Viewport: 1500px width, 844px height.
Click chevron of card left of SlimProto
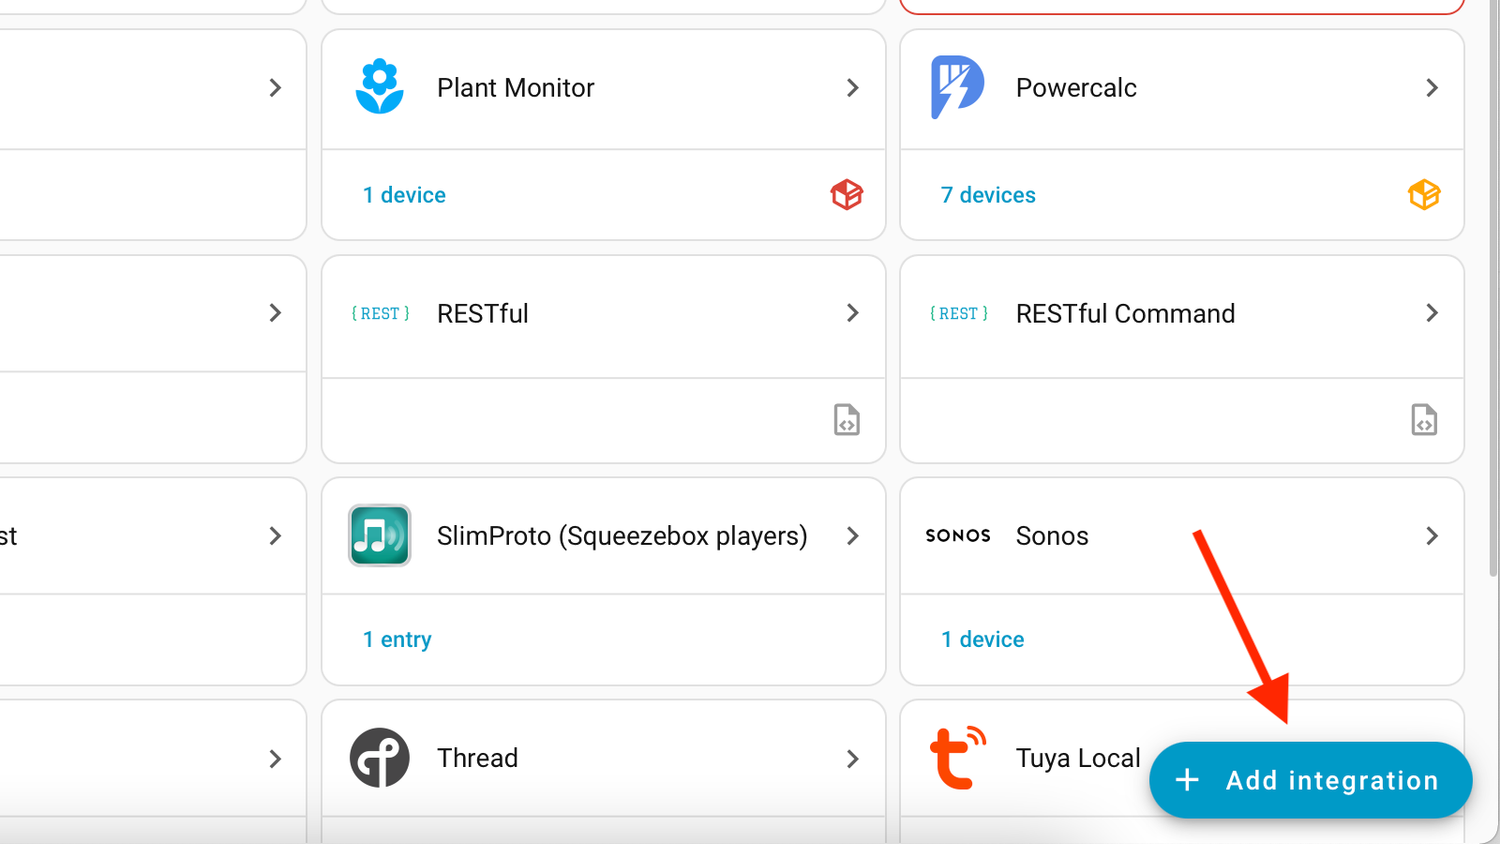click(x=275, y=536)
